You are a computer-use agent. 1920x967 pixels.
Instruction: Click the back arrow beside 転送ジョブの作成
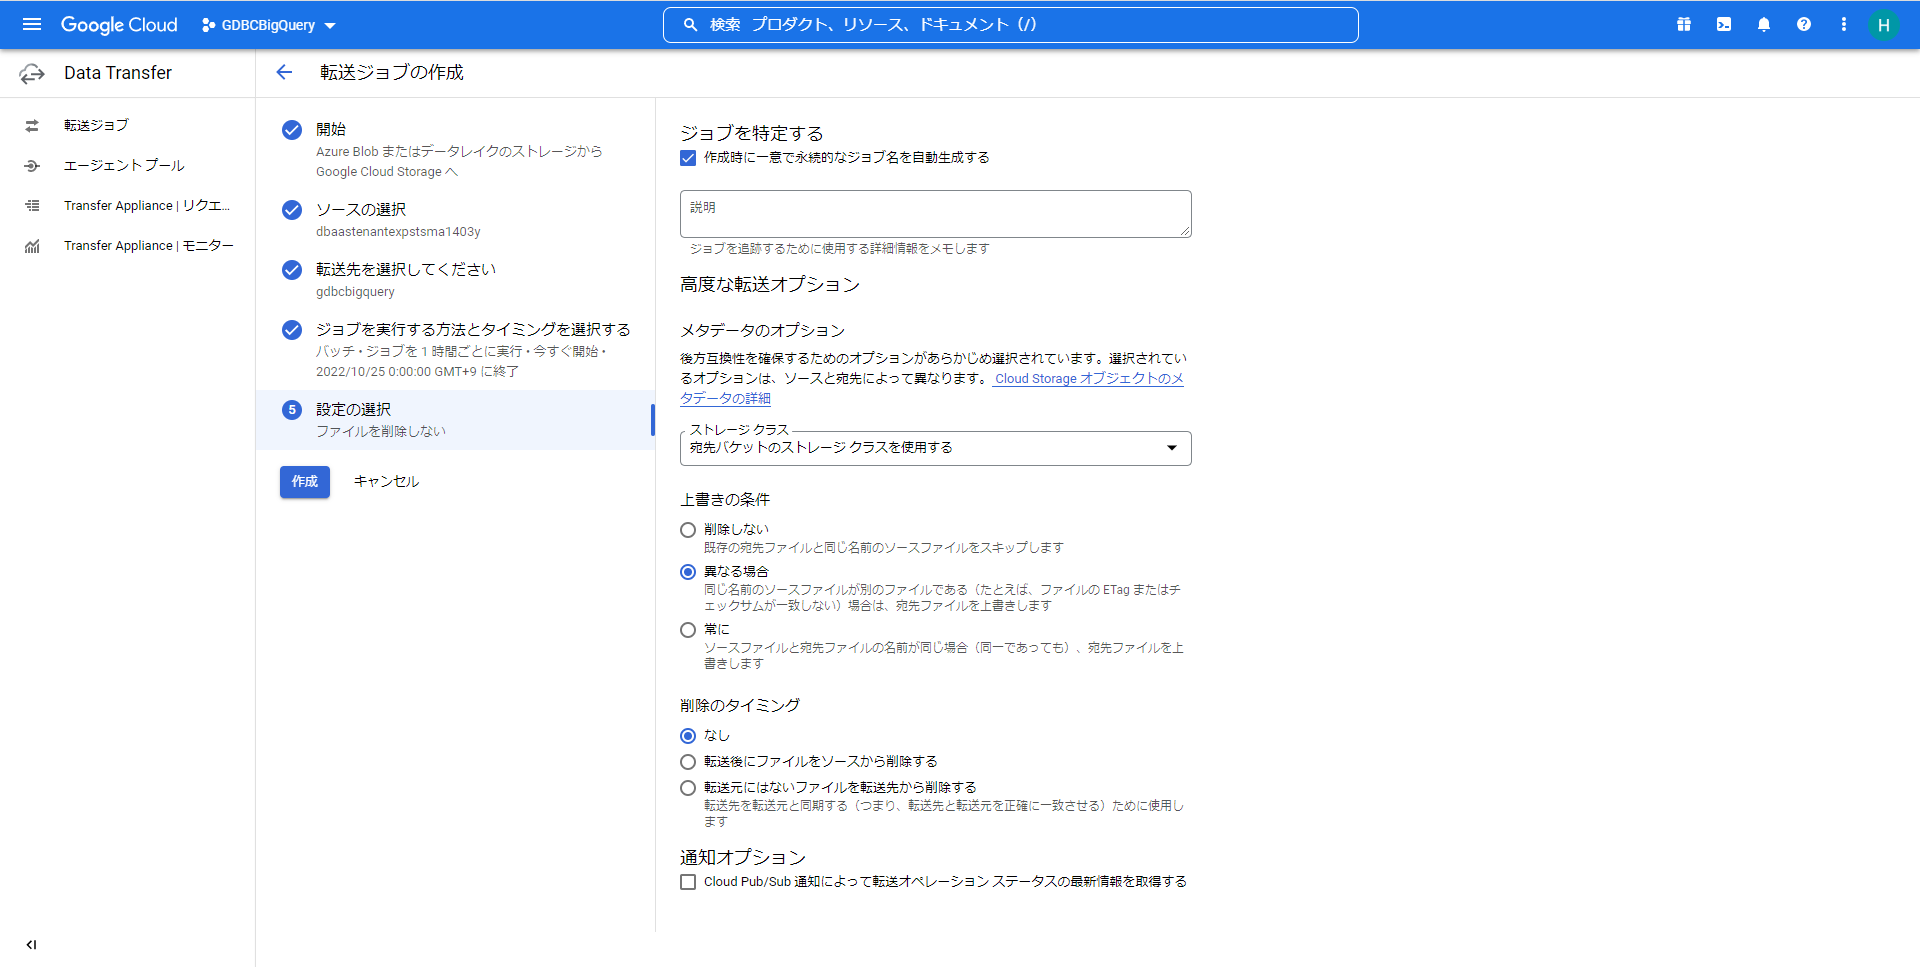284,72
